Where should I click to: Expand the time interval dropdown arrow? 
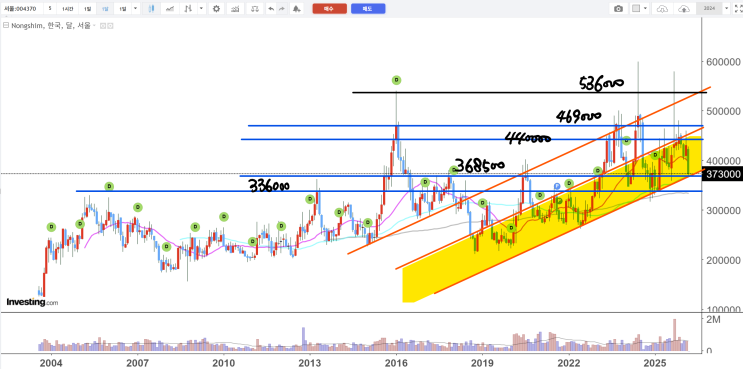pyautogui.click(x=136, y=9)
